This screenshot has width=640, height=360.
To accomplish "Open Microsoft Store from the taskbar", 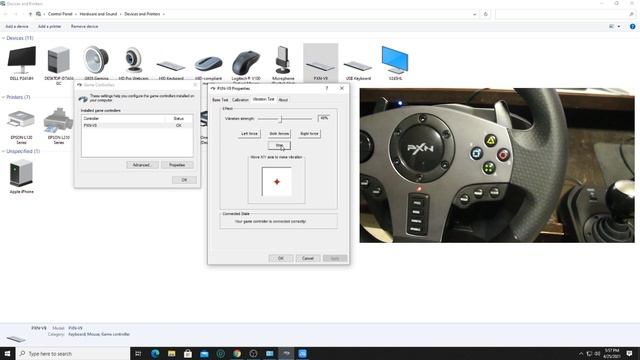I will tap(188, 353).
